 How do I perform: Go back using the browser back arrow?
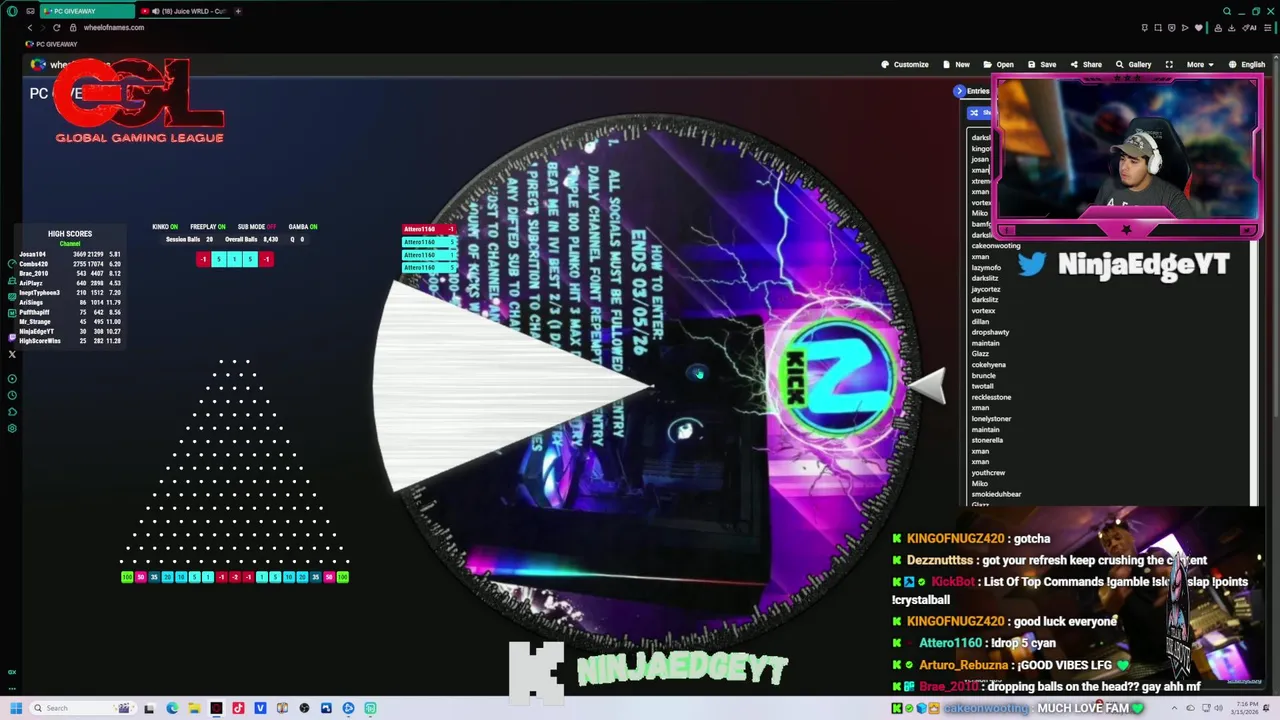coord(29,27)
